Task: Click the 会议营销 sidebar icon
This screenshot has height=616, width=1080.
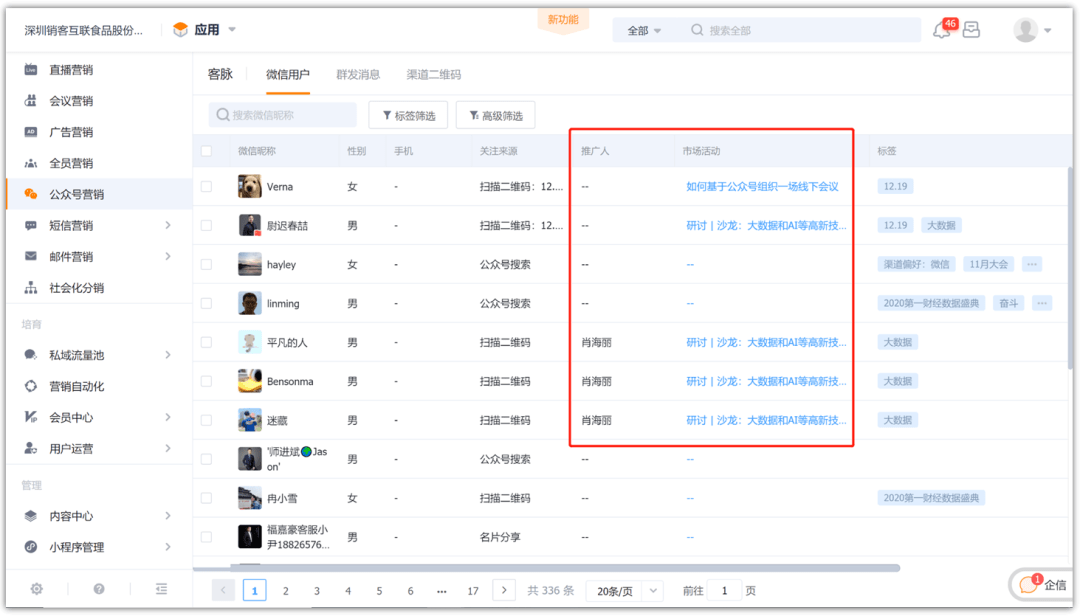Action: click(x=31, y=101)
